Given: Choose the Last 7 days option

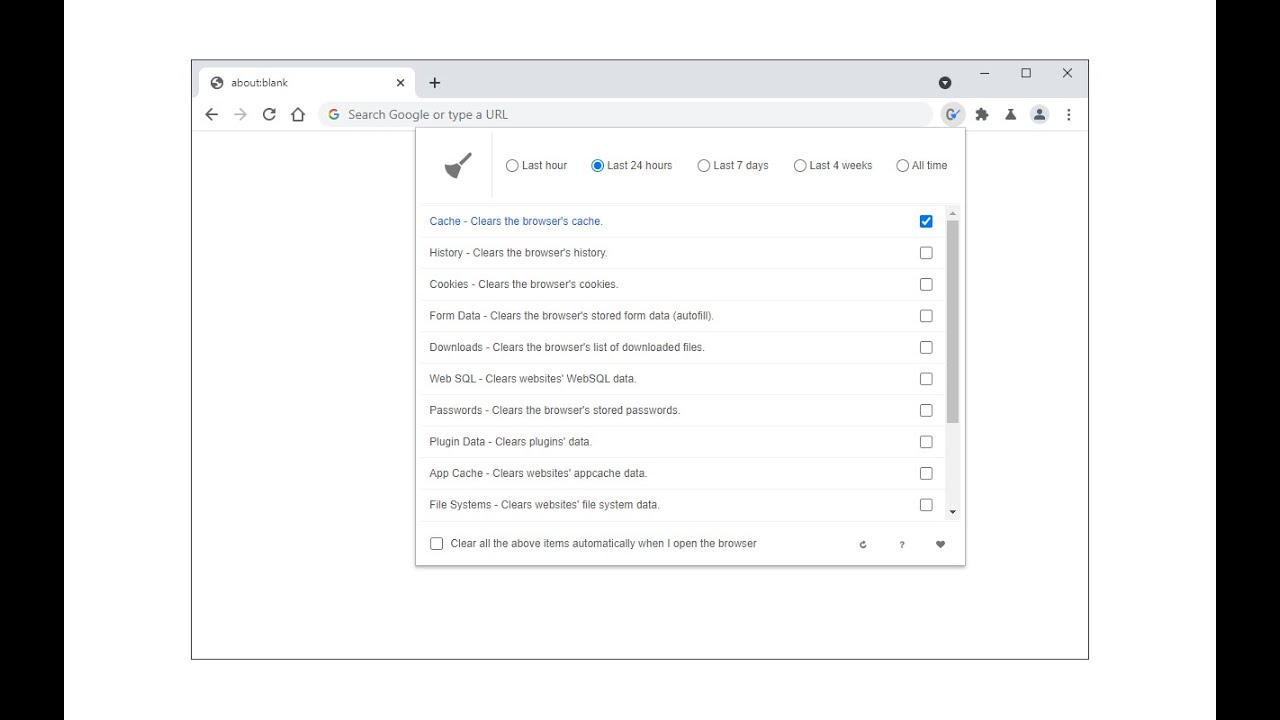Looking at the screenshot, I should [703, 166].
